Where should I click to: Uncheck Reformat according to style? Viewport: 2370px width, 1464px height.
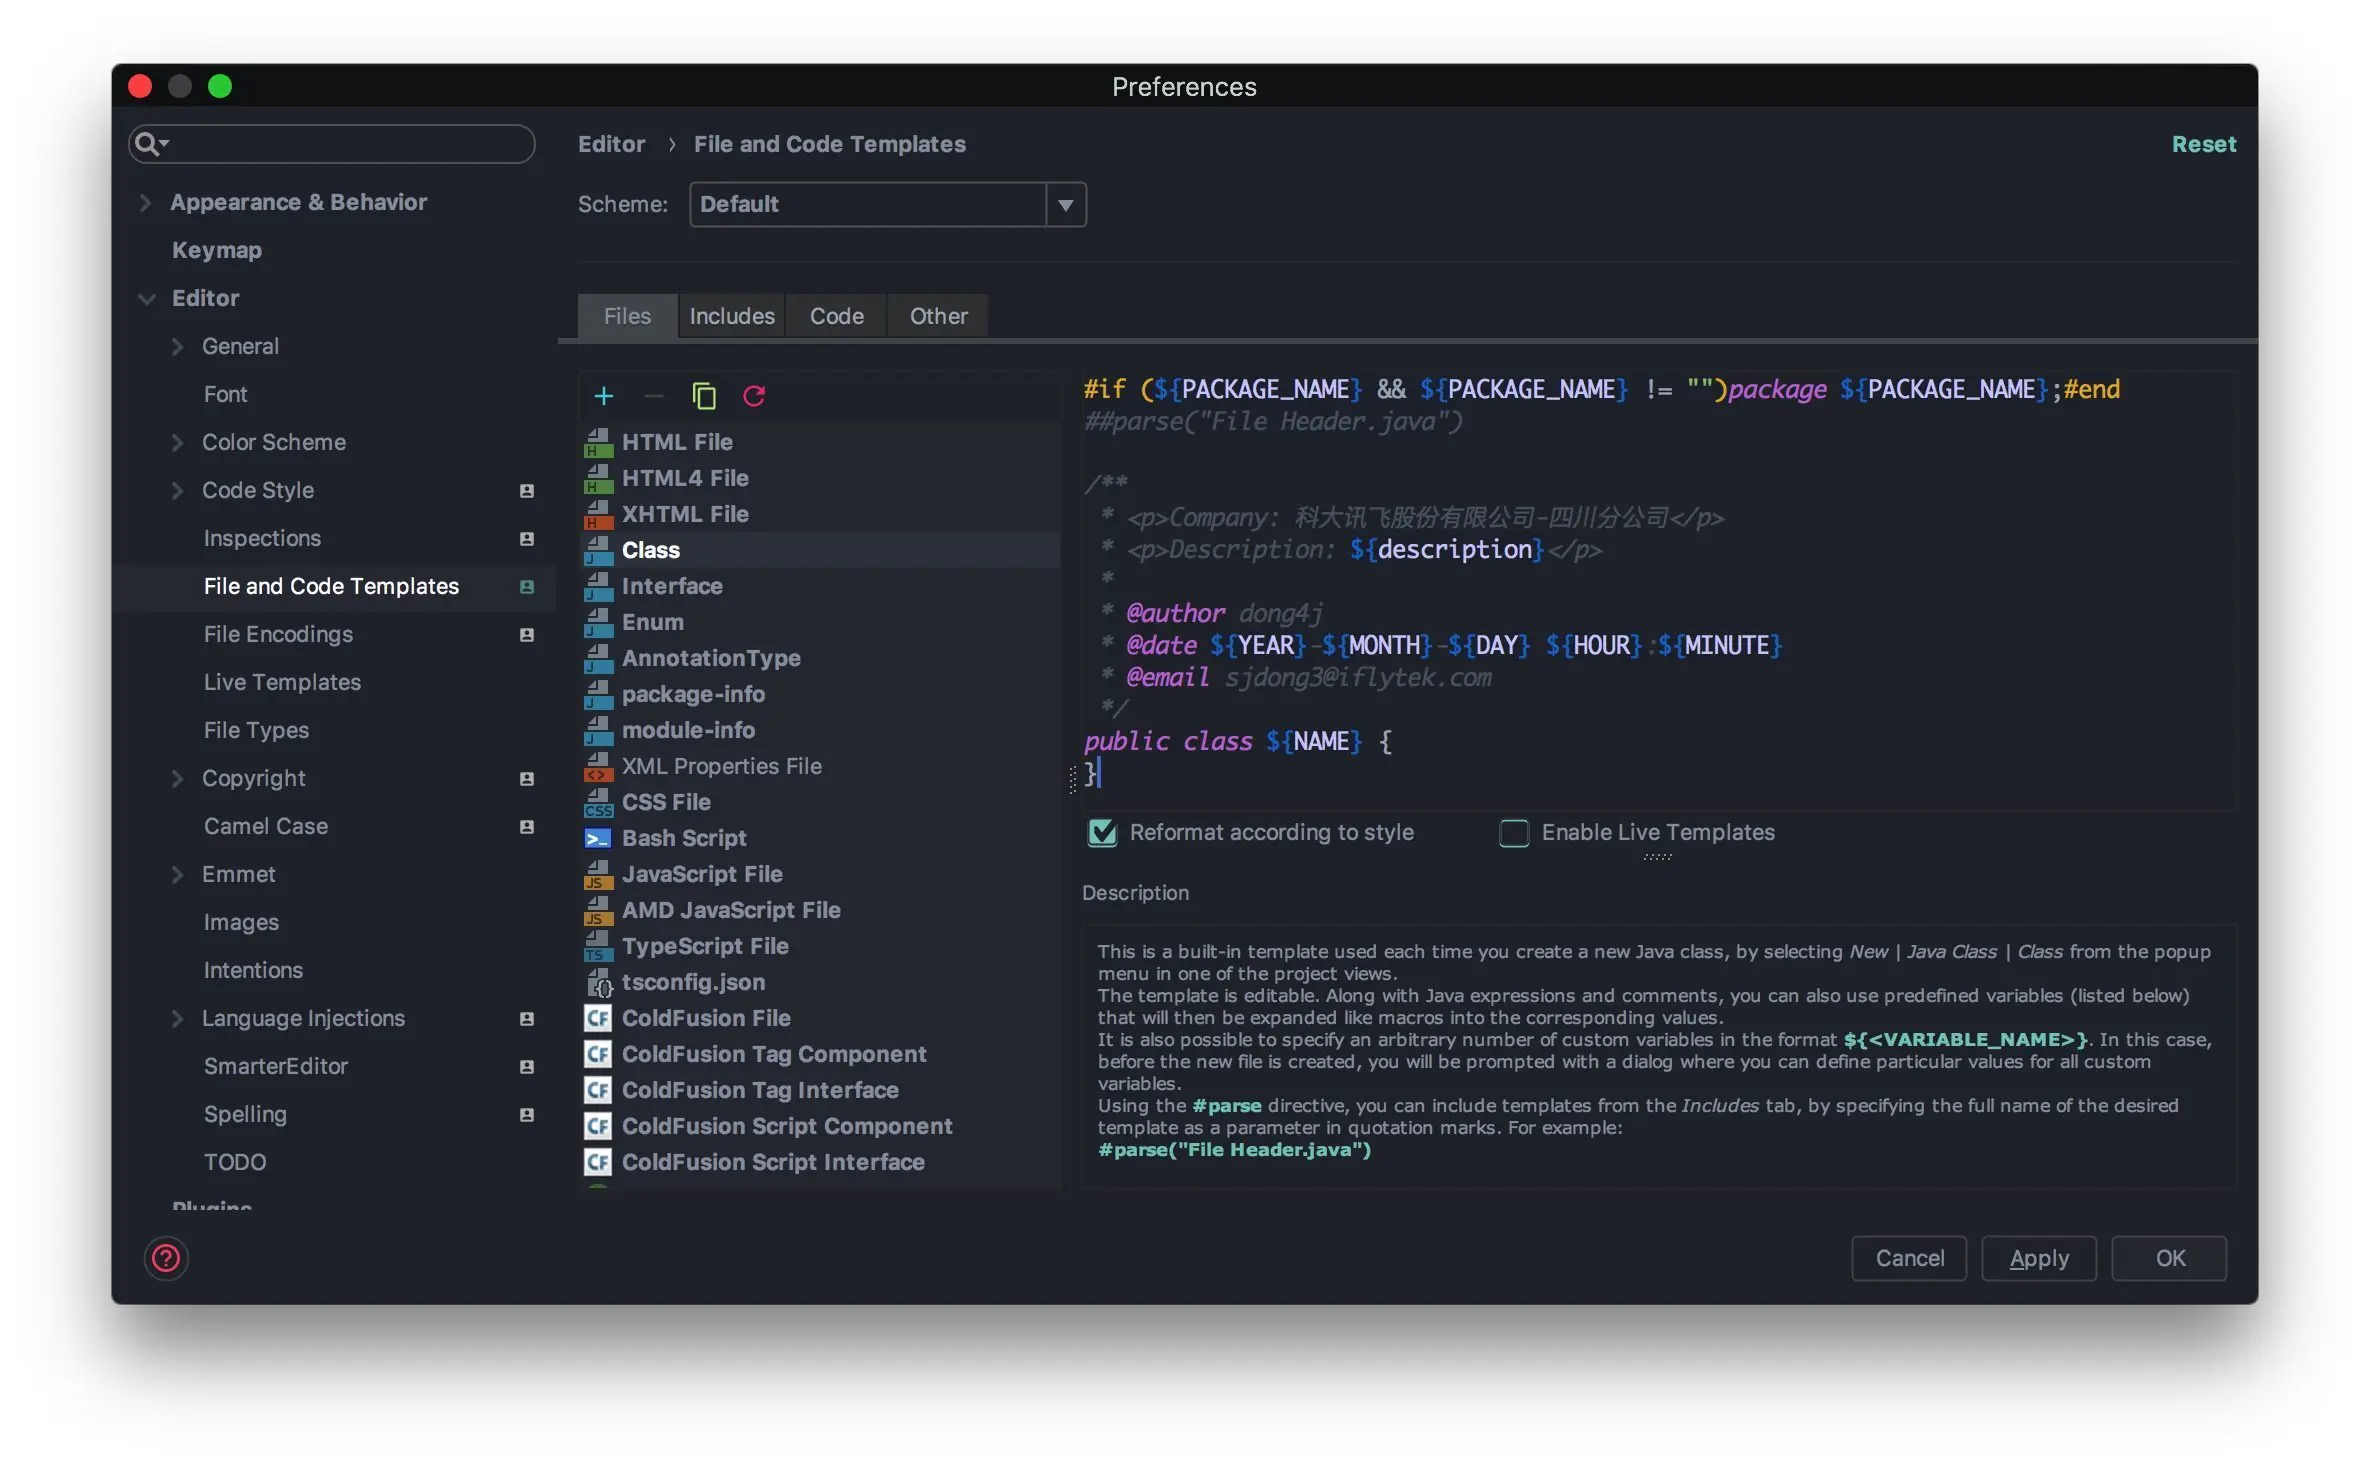pyautogui.click(x=1102, y=832)
